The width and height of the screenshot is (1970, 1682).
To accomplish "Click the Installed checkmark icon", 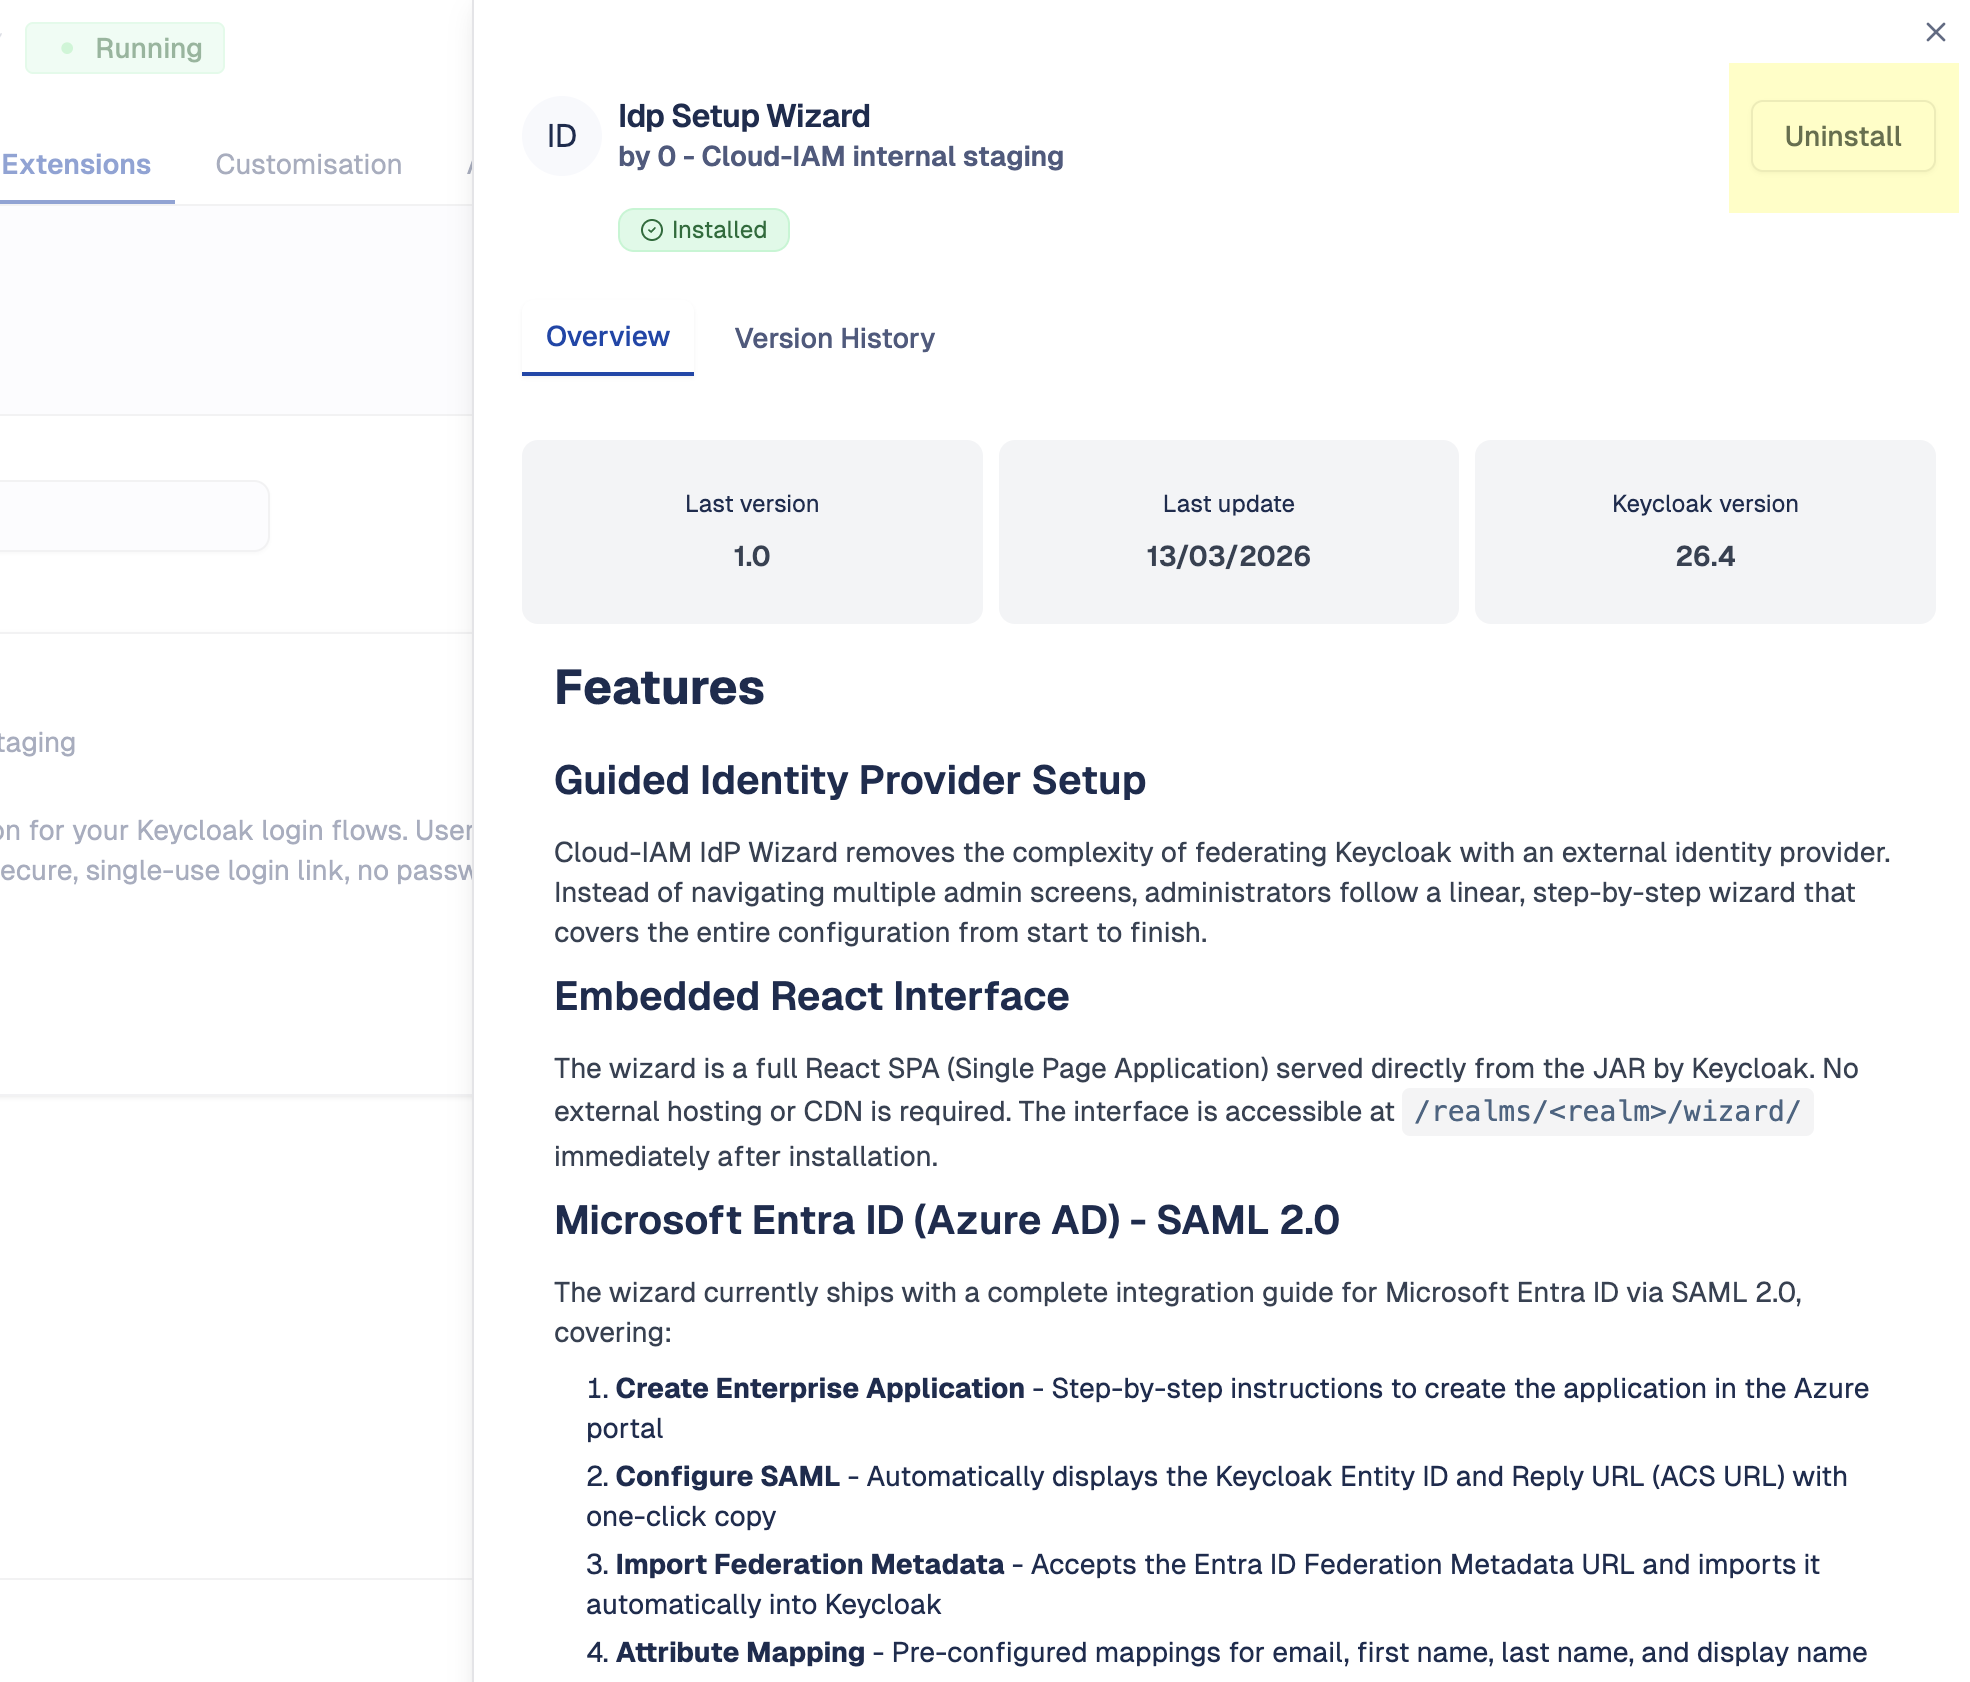I will [x=652, y=230].
